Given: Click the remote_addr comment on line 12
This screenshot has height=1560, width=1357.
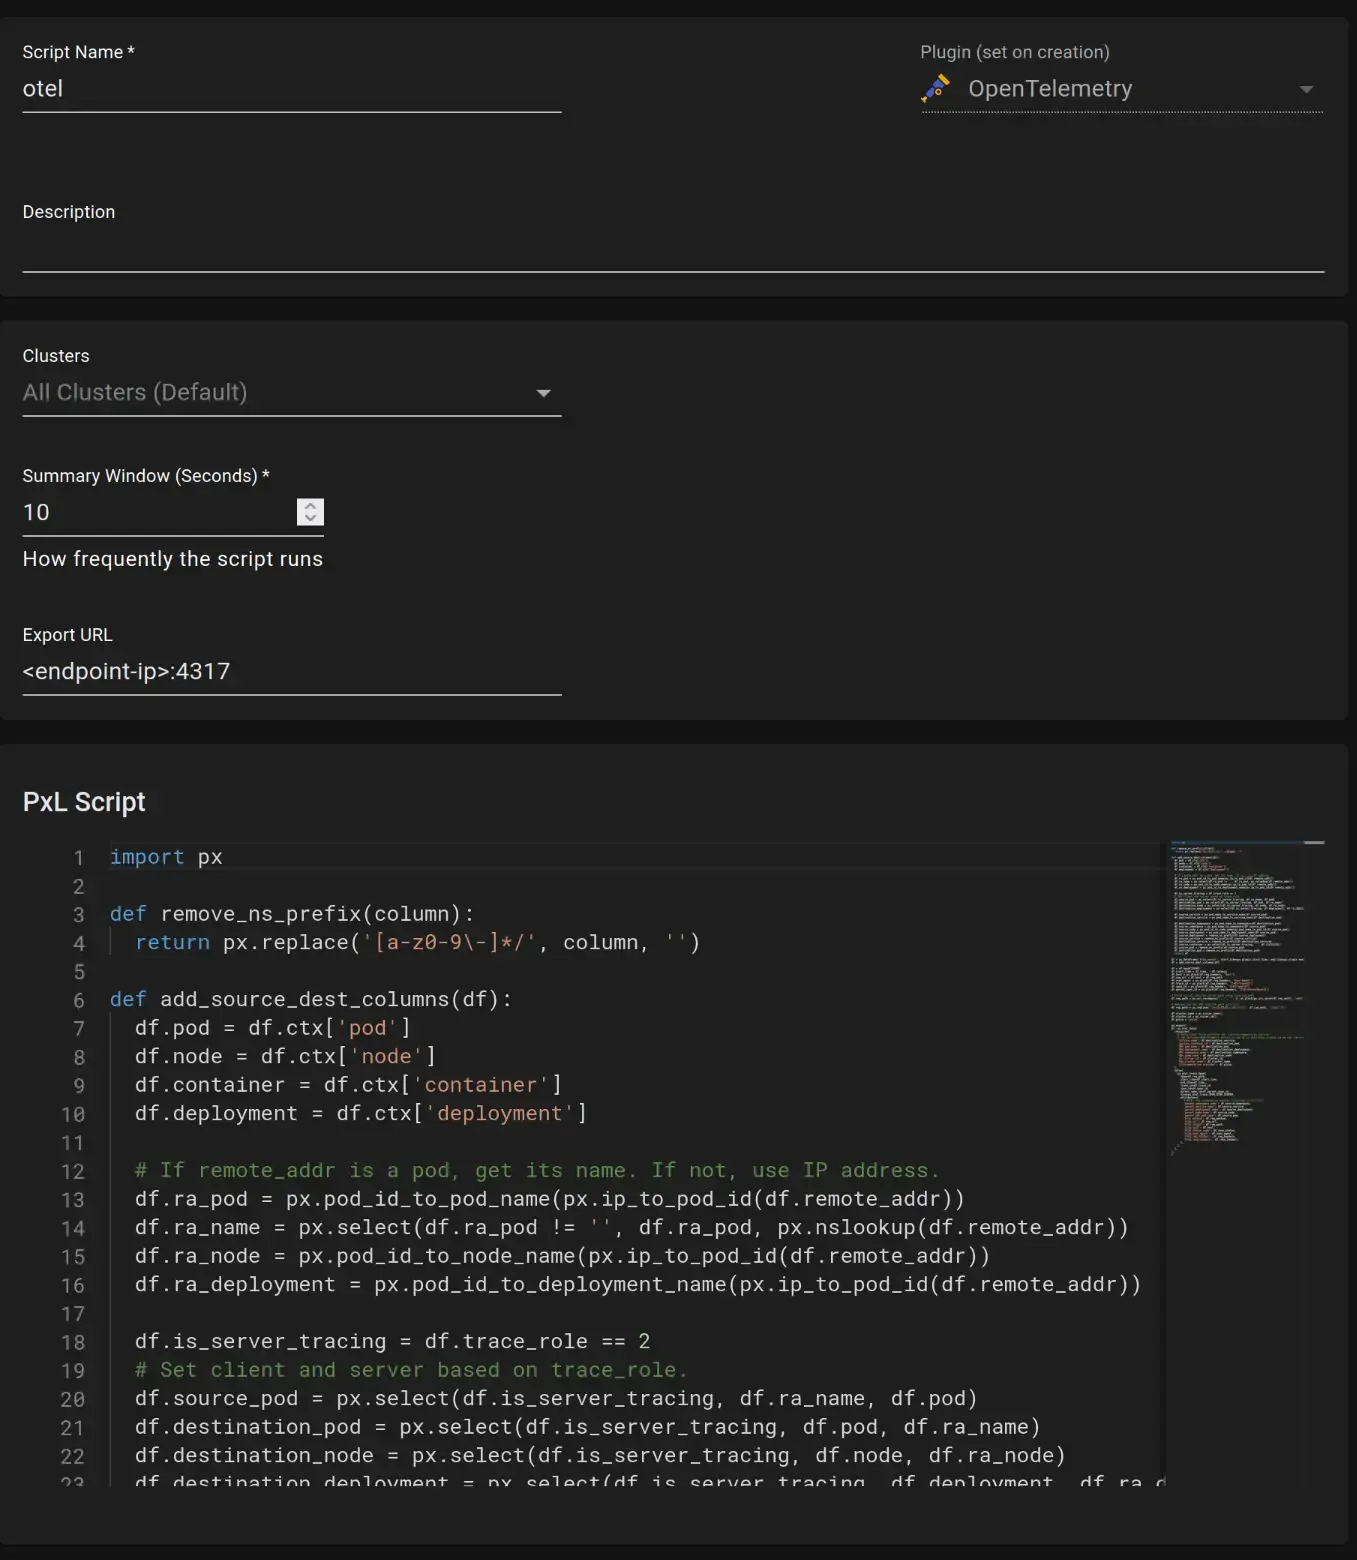Looking at the screenshot, I should (536, 1171).
